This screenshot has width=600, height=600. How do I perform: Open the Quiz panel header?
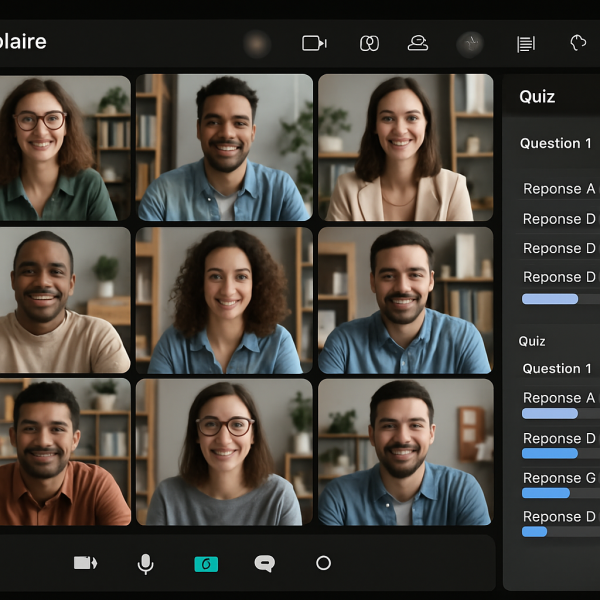(x=538, y=97)
